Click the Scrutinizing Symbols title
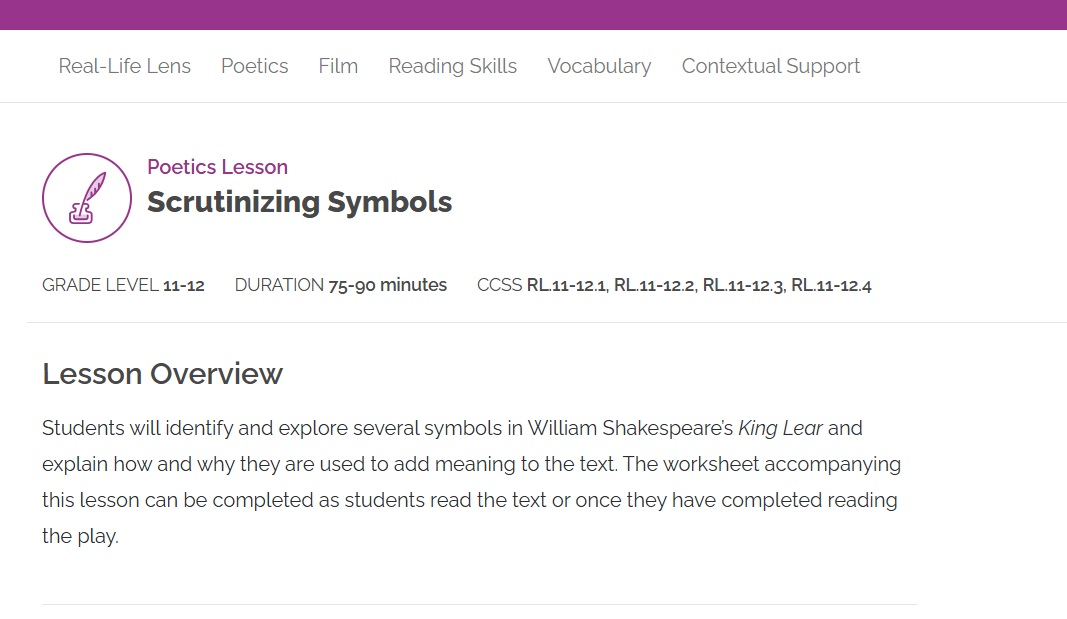 tap(299, 202)
